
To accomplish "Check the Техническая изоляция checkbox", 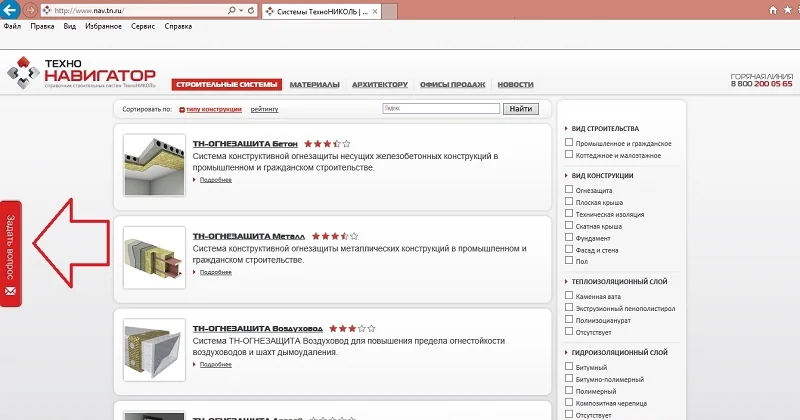I will point(569,213).
